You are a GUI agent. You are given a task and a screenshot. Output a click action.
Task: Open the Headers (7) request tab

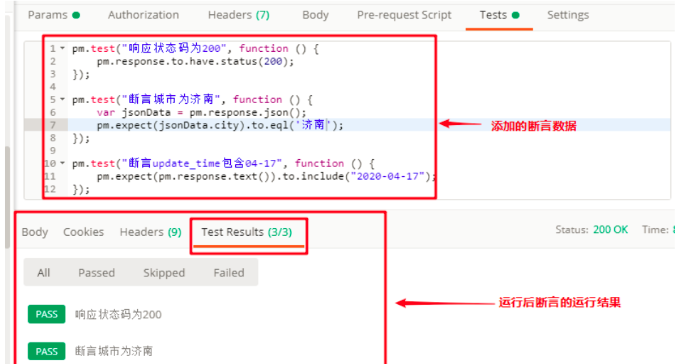coord(239,15)
